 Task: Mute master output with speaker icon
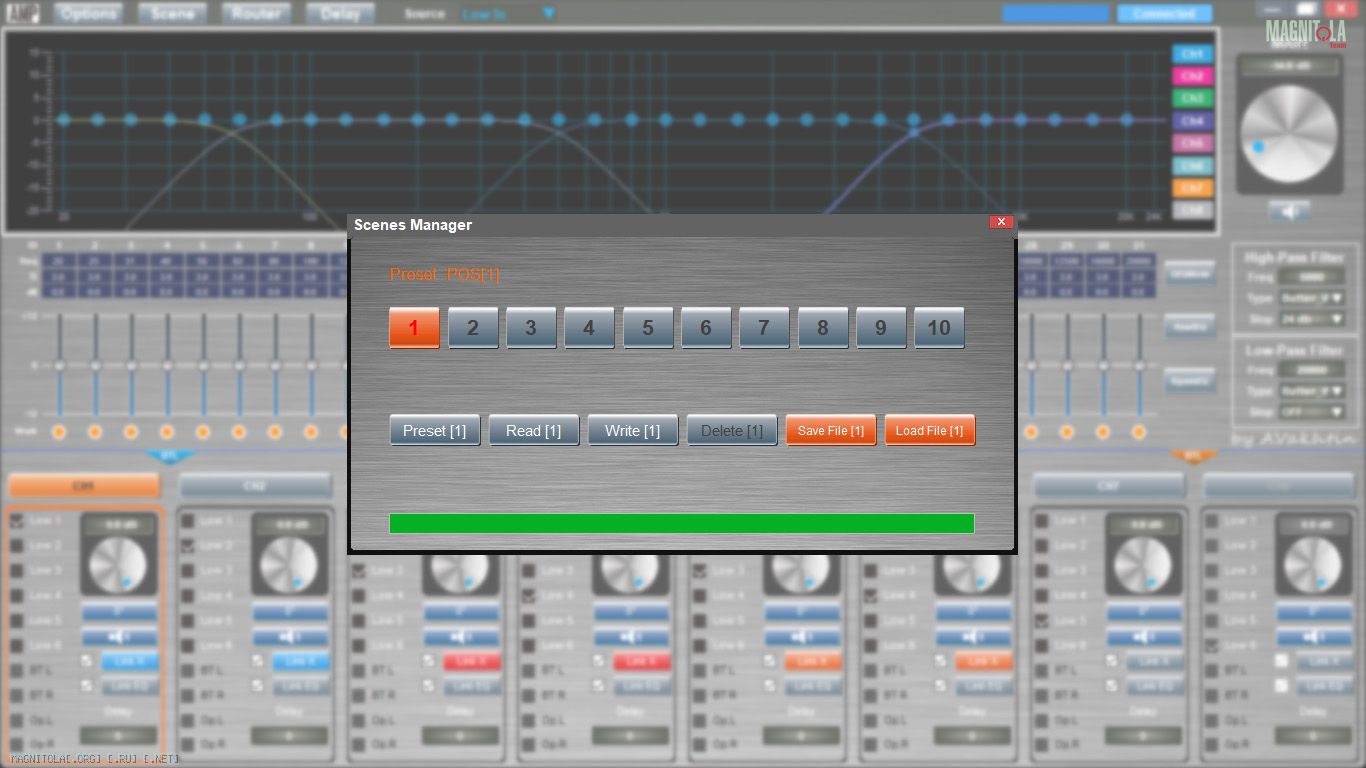tap(1289, 211)
